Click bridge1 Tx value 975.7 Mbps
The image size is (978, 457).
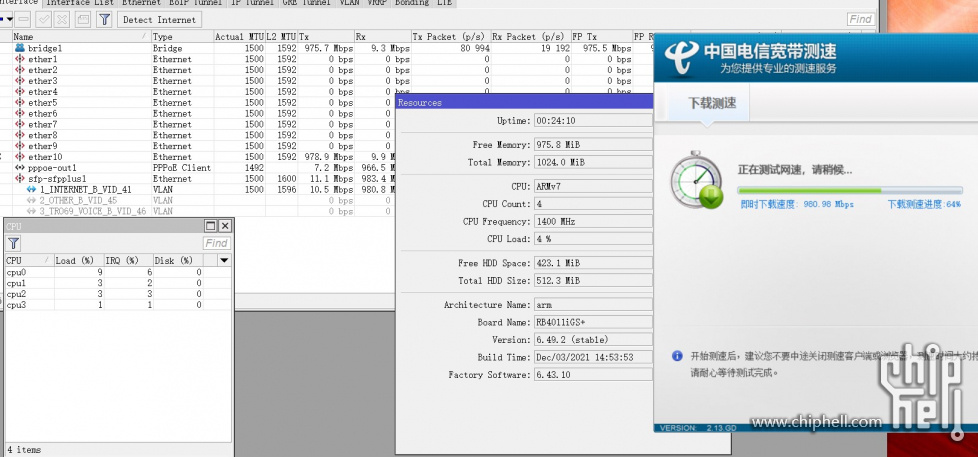(x=329, y=48)
